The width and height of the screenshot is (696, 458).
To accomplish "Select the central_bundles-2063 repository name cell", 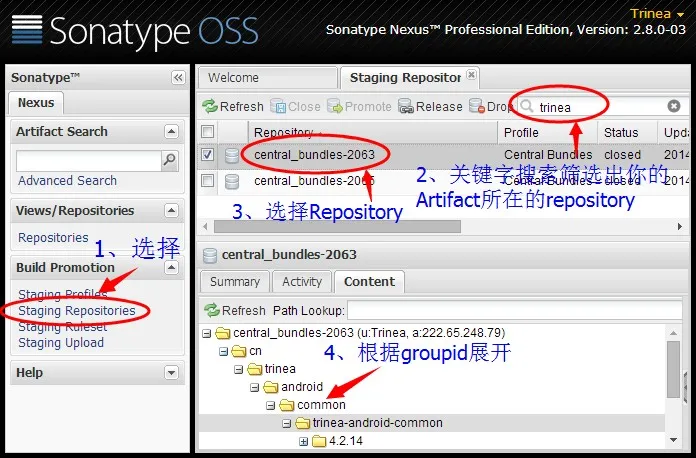I will [x=314, y=154].
